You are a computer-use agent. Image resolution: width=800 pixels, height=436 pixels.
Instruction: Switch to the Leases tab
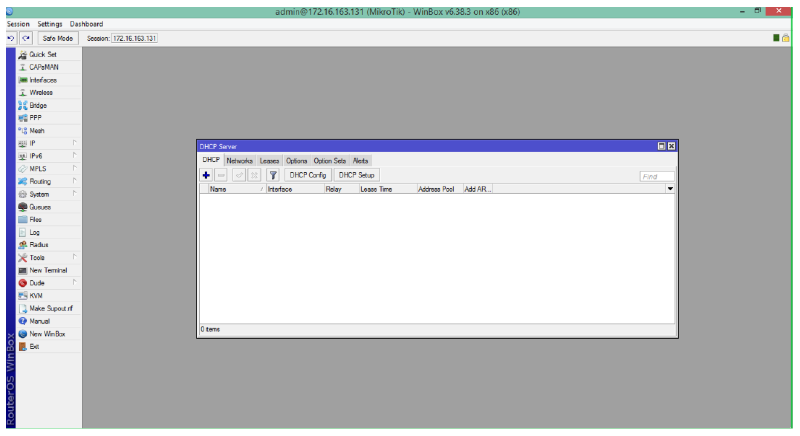269,161
